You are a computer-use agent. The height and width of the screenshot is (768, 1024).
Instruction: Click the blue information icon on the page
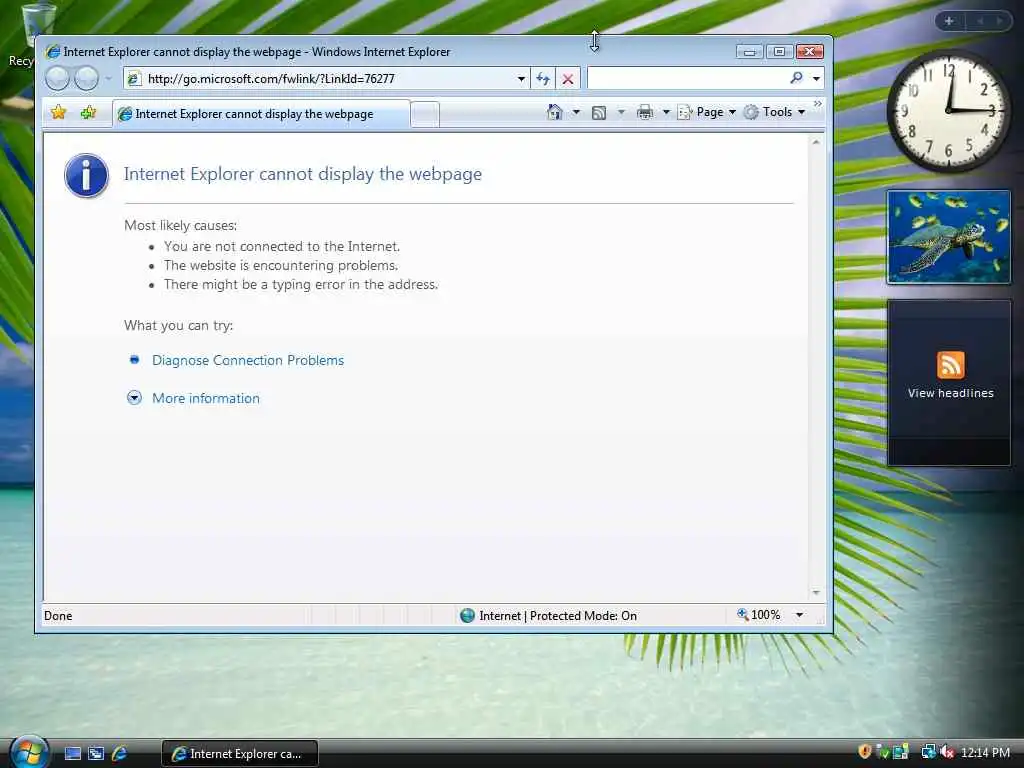point(86,175)
